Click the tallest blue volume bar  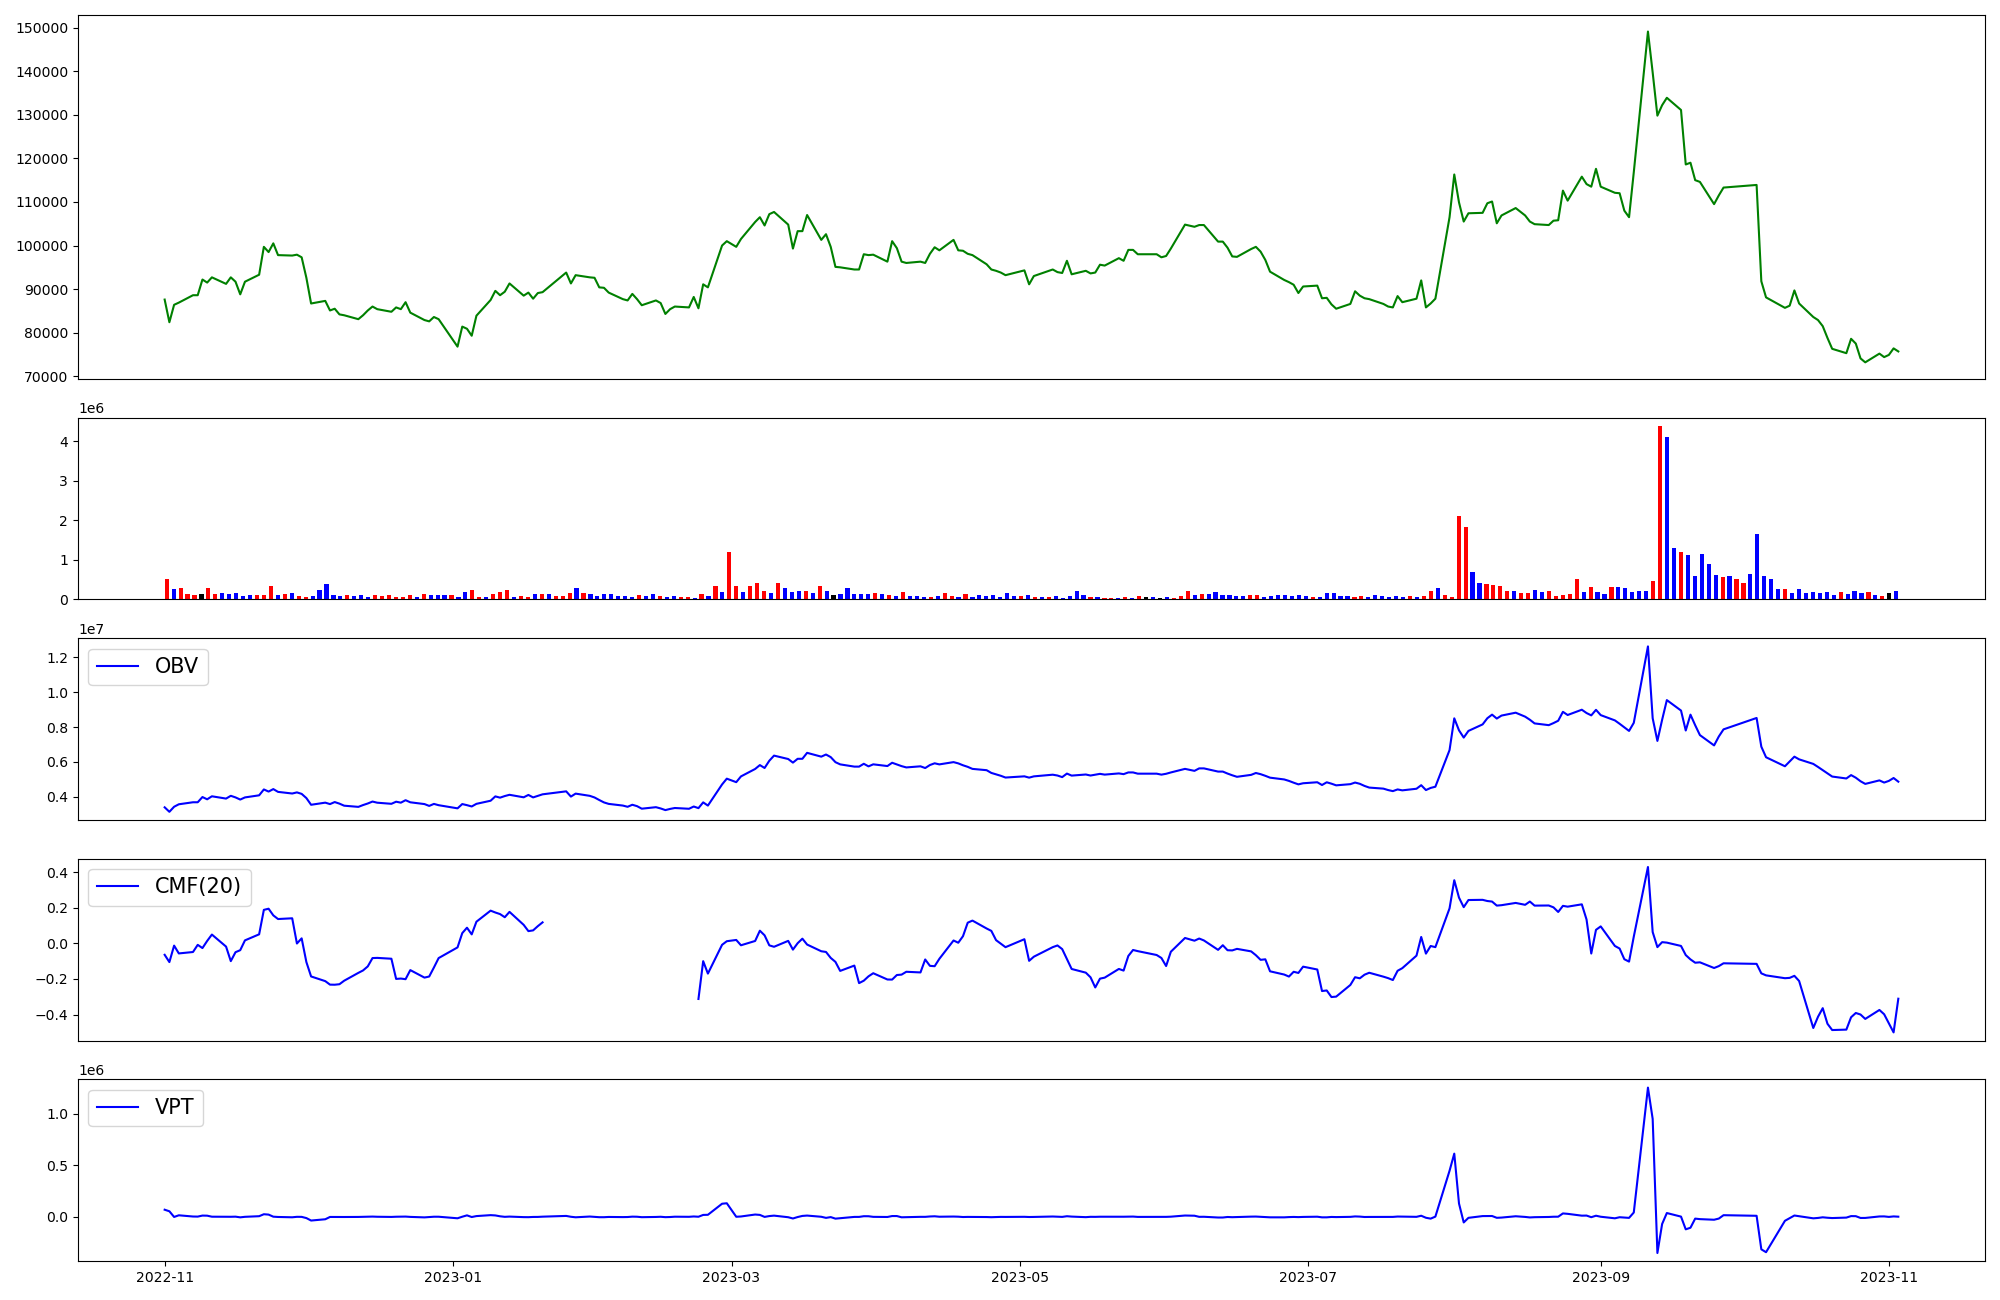[1667, 518]
